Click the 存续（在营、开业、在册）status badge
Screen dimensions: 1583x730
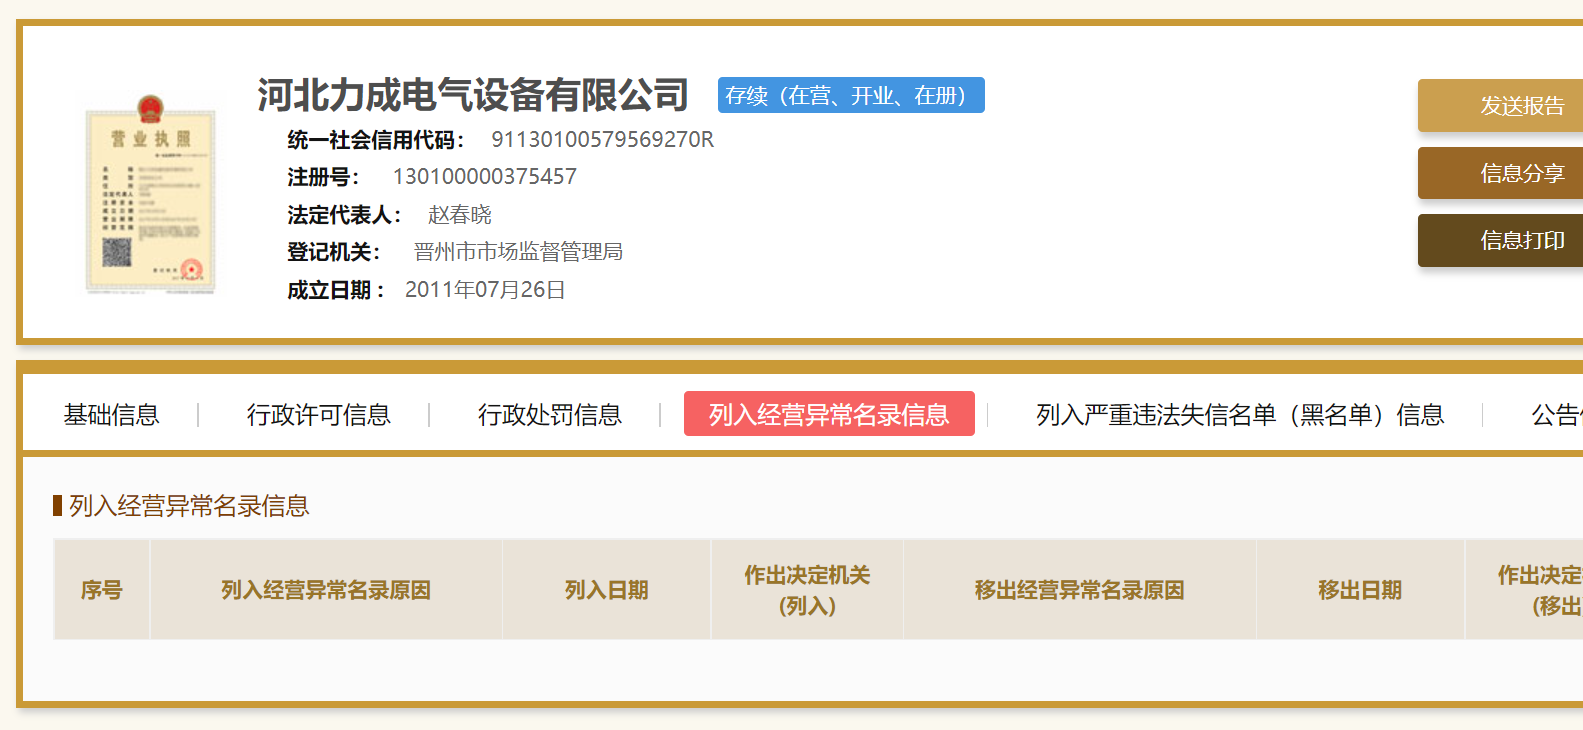coord(851,95)
